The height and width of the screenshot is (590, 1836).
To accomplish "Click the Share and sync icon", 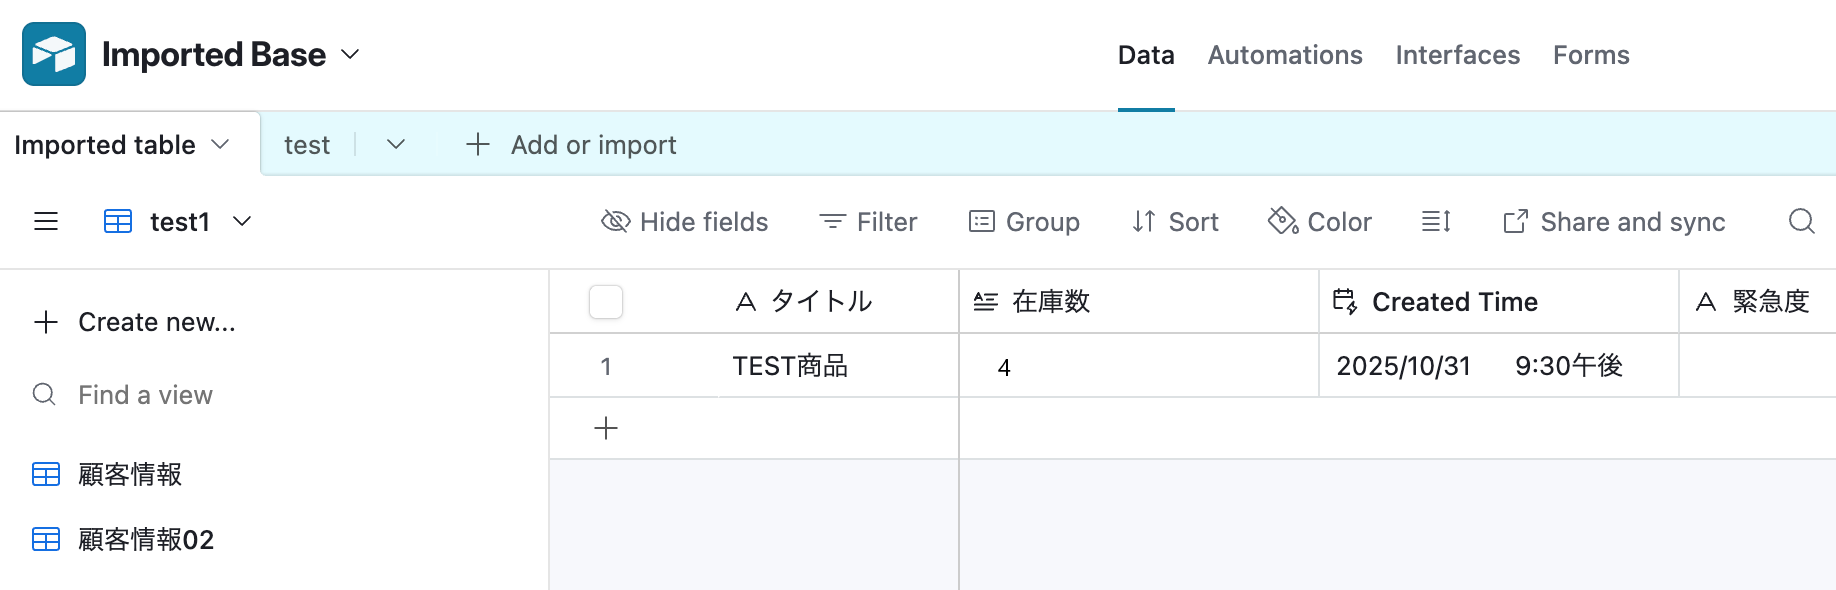I will tap(1515, 221).
